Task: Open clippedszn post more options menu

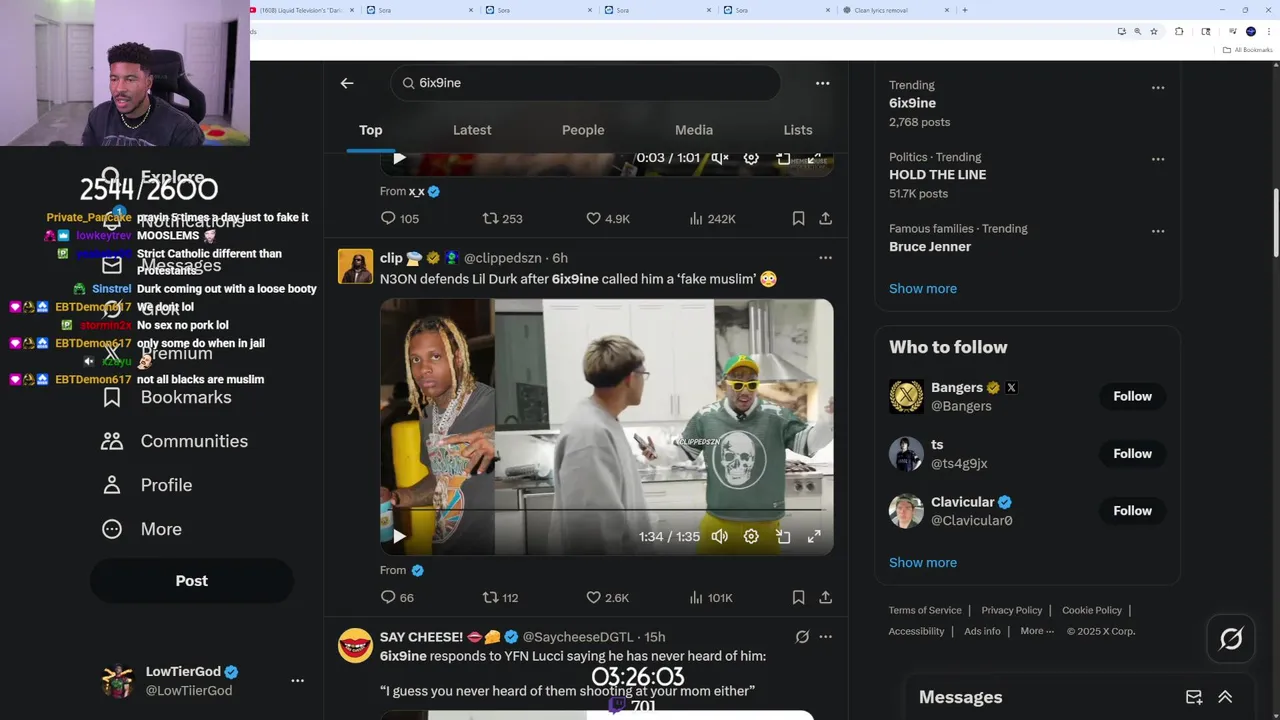Action: click(825, 258)
